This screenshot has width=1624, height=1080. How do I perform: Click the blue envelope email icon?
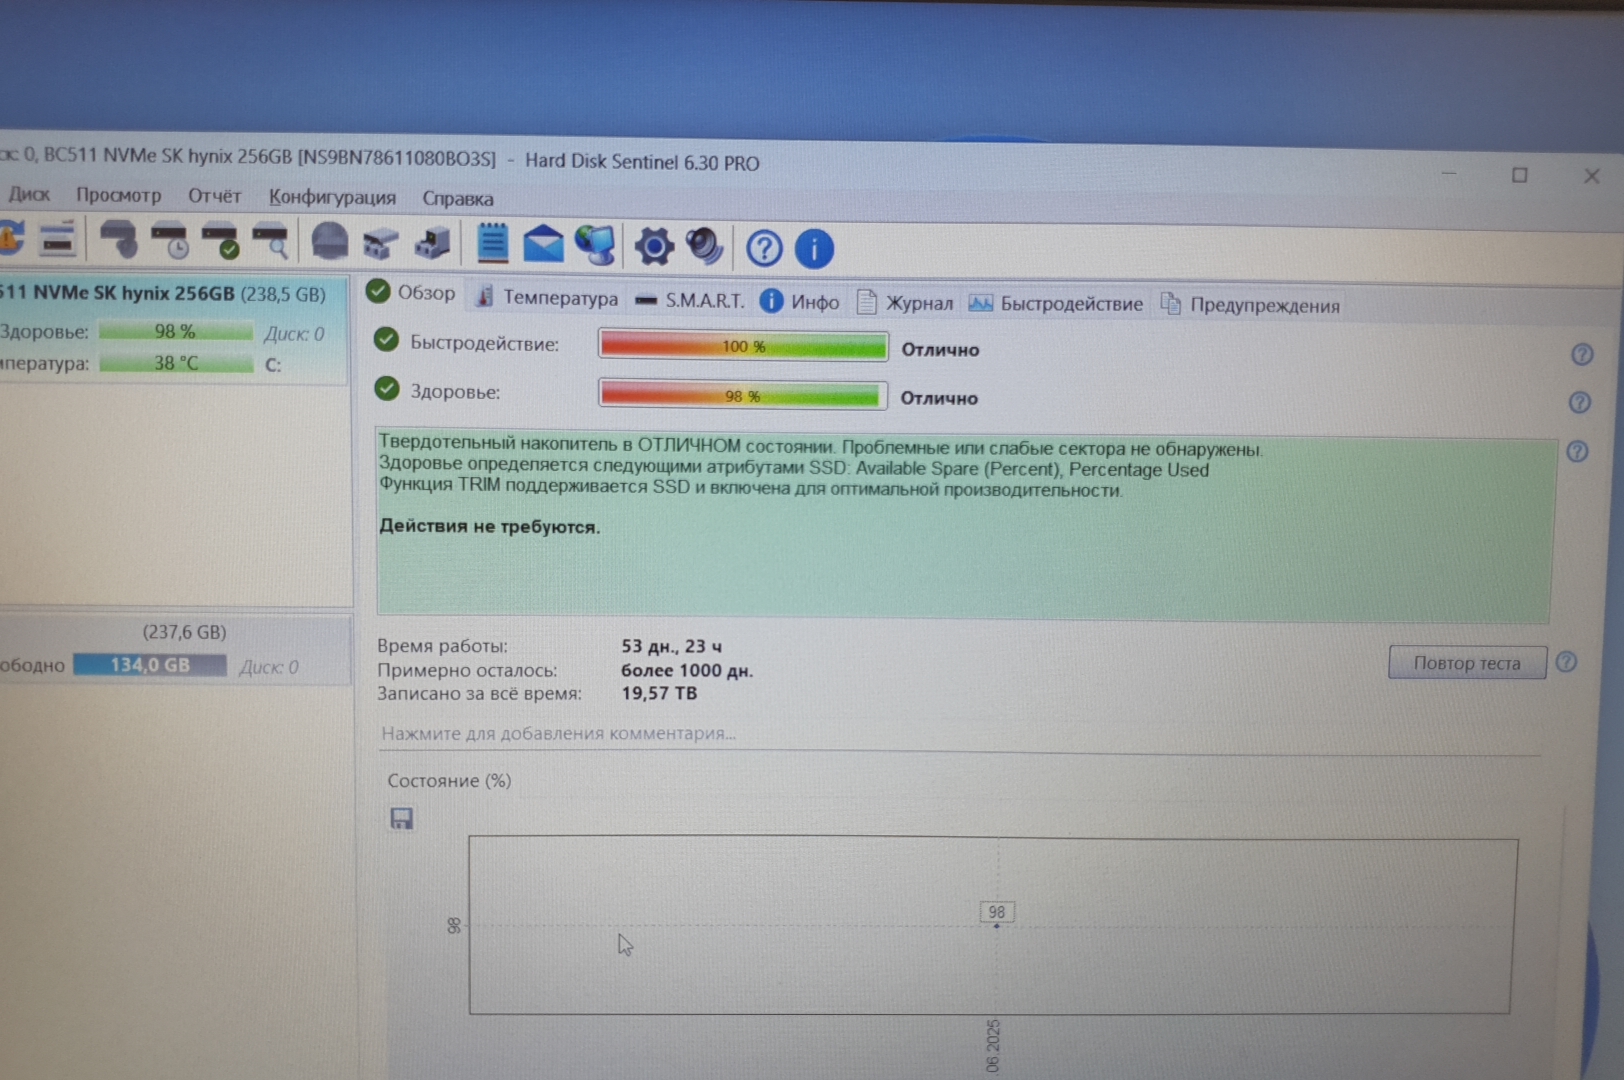[x=543, y=244]
